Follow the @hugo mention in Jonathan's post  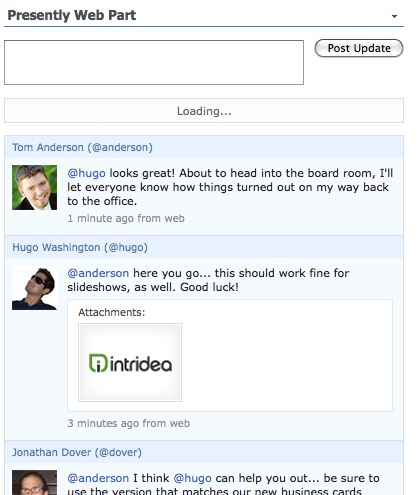coord(192,478)
